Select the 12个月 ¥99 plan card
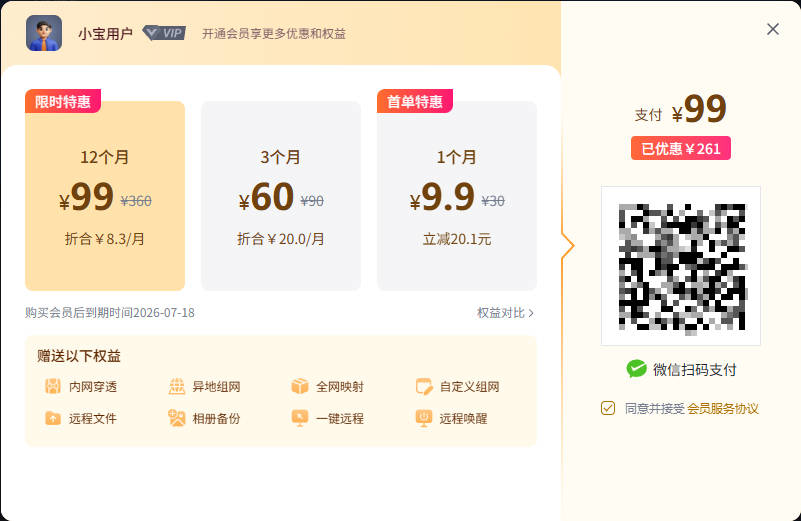 click(105, 196)
